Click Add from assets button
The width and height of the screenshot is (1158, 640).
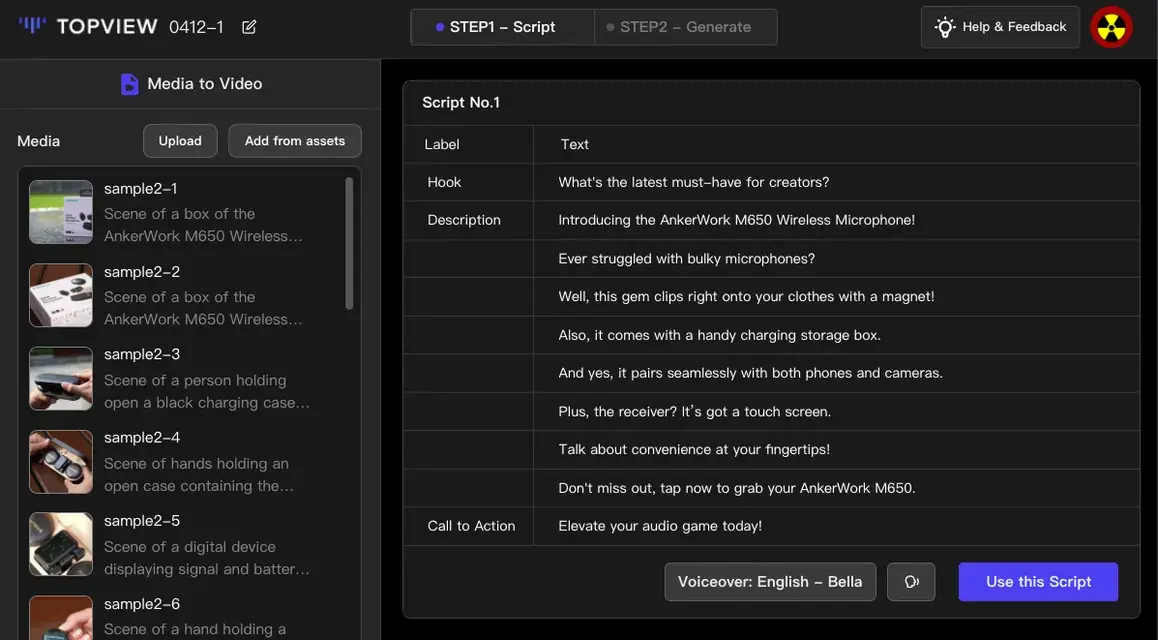coord(295,141)
